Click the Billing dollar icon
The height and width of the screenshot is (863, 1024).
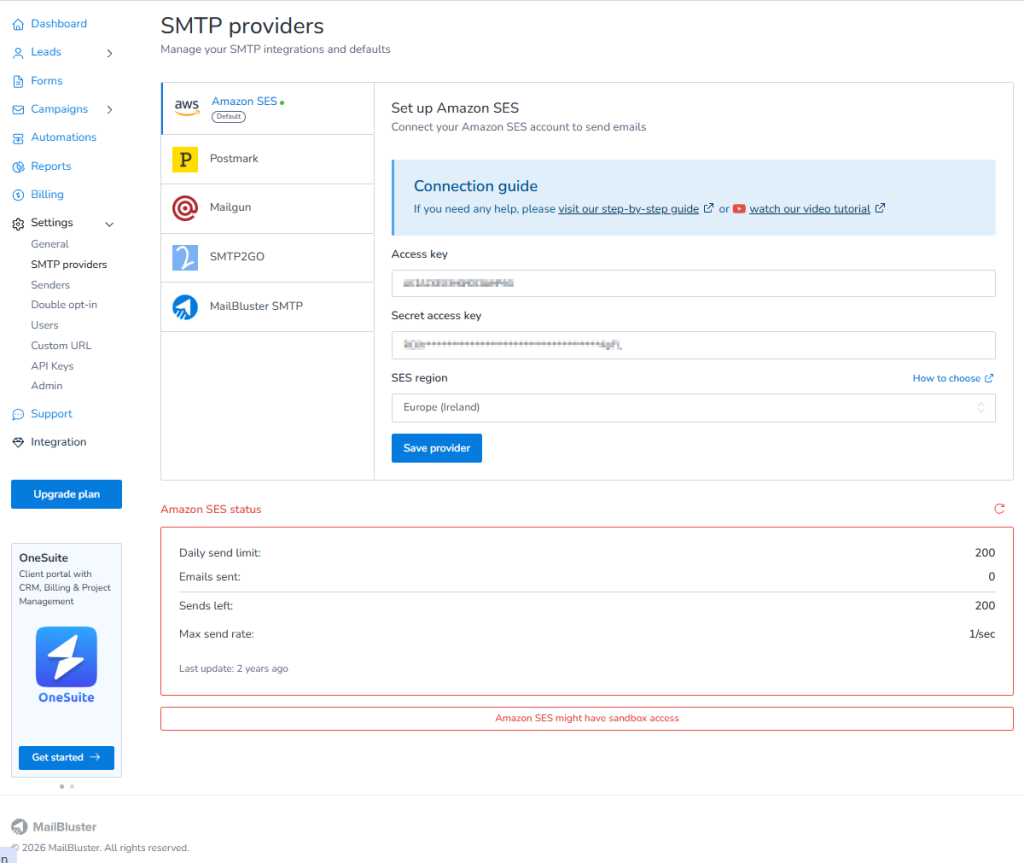click(x=18, y=195)
